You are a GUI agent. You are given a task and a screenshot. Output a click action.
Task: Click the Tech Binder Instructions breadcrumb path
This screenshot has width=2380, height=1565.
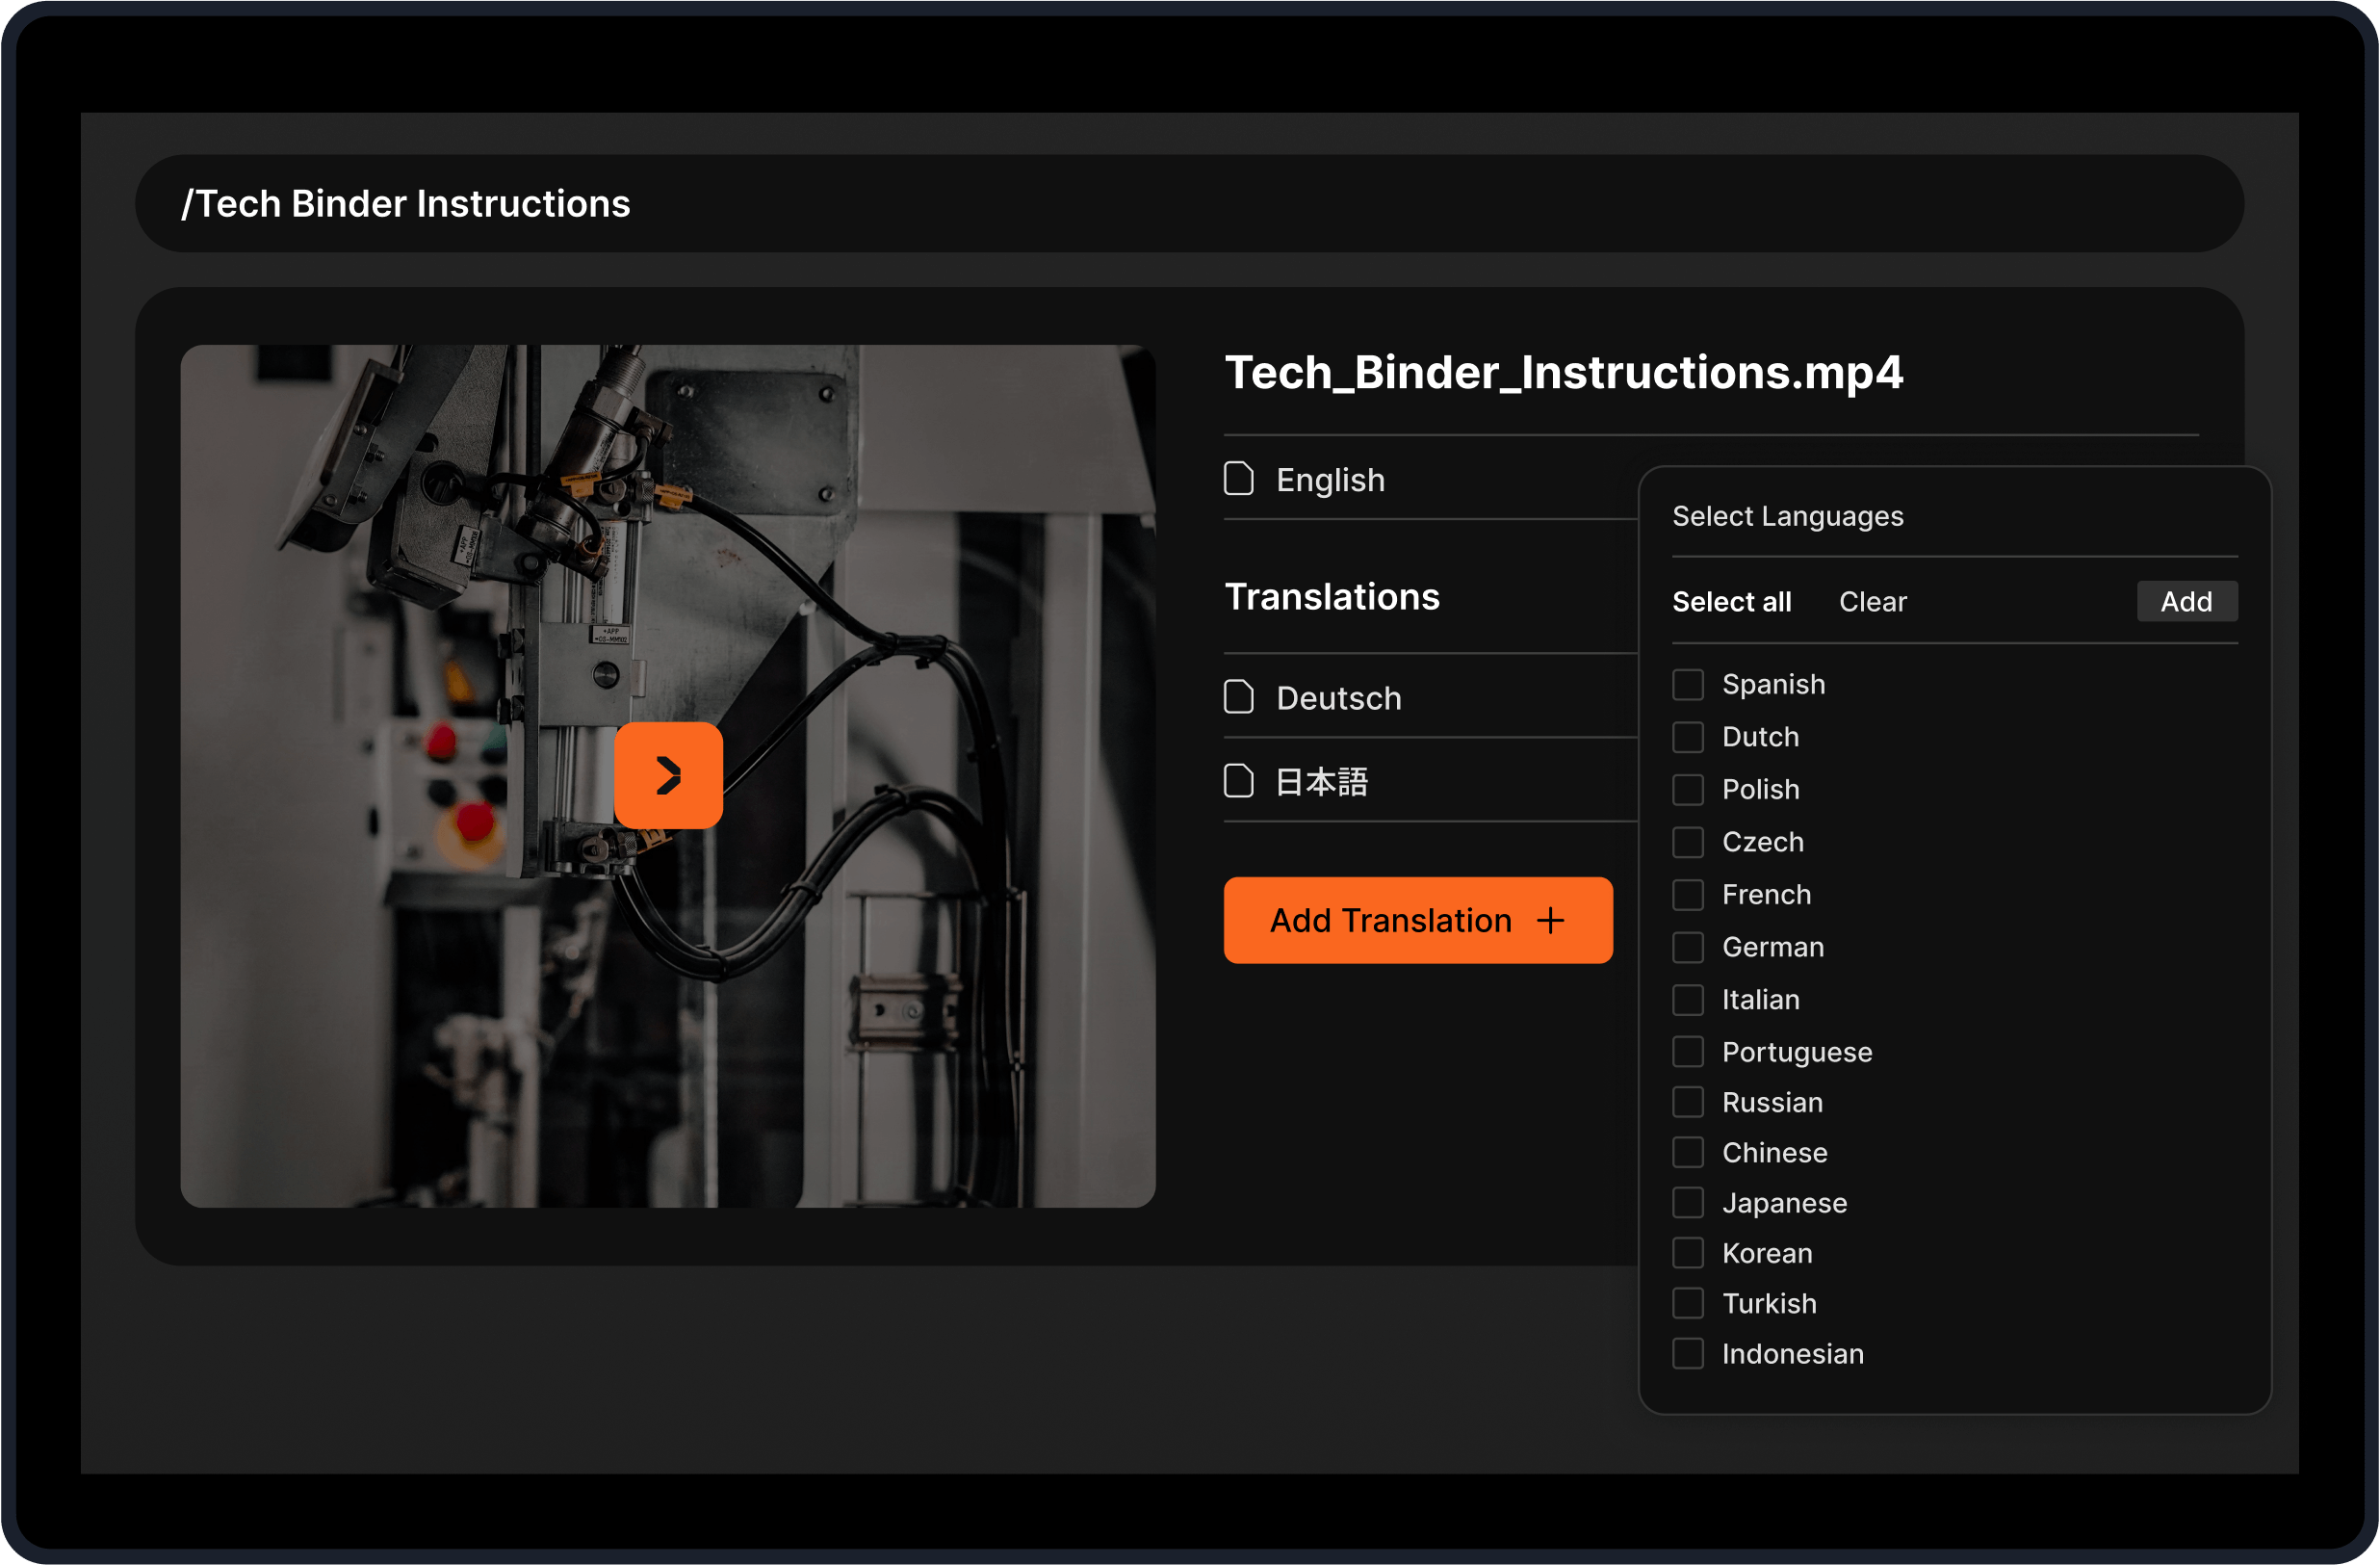point(406,204)
